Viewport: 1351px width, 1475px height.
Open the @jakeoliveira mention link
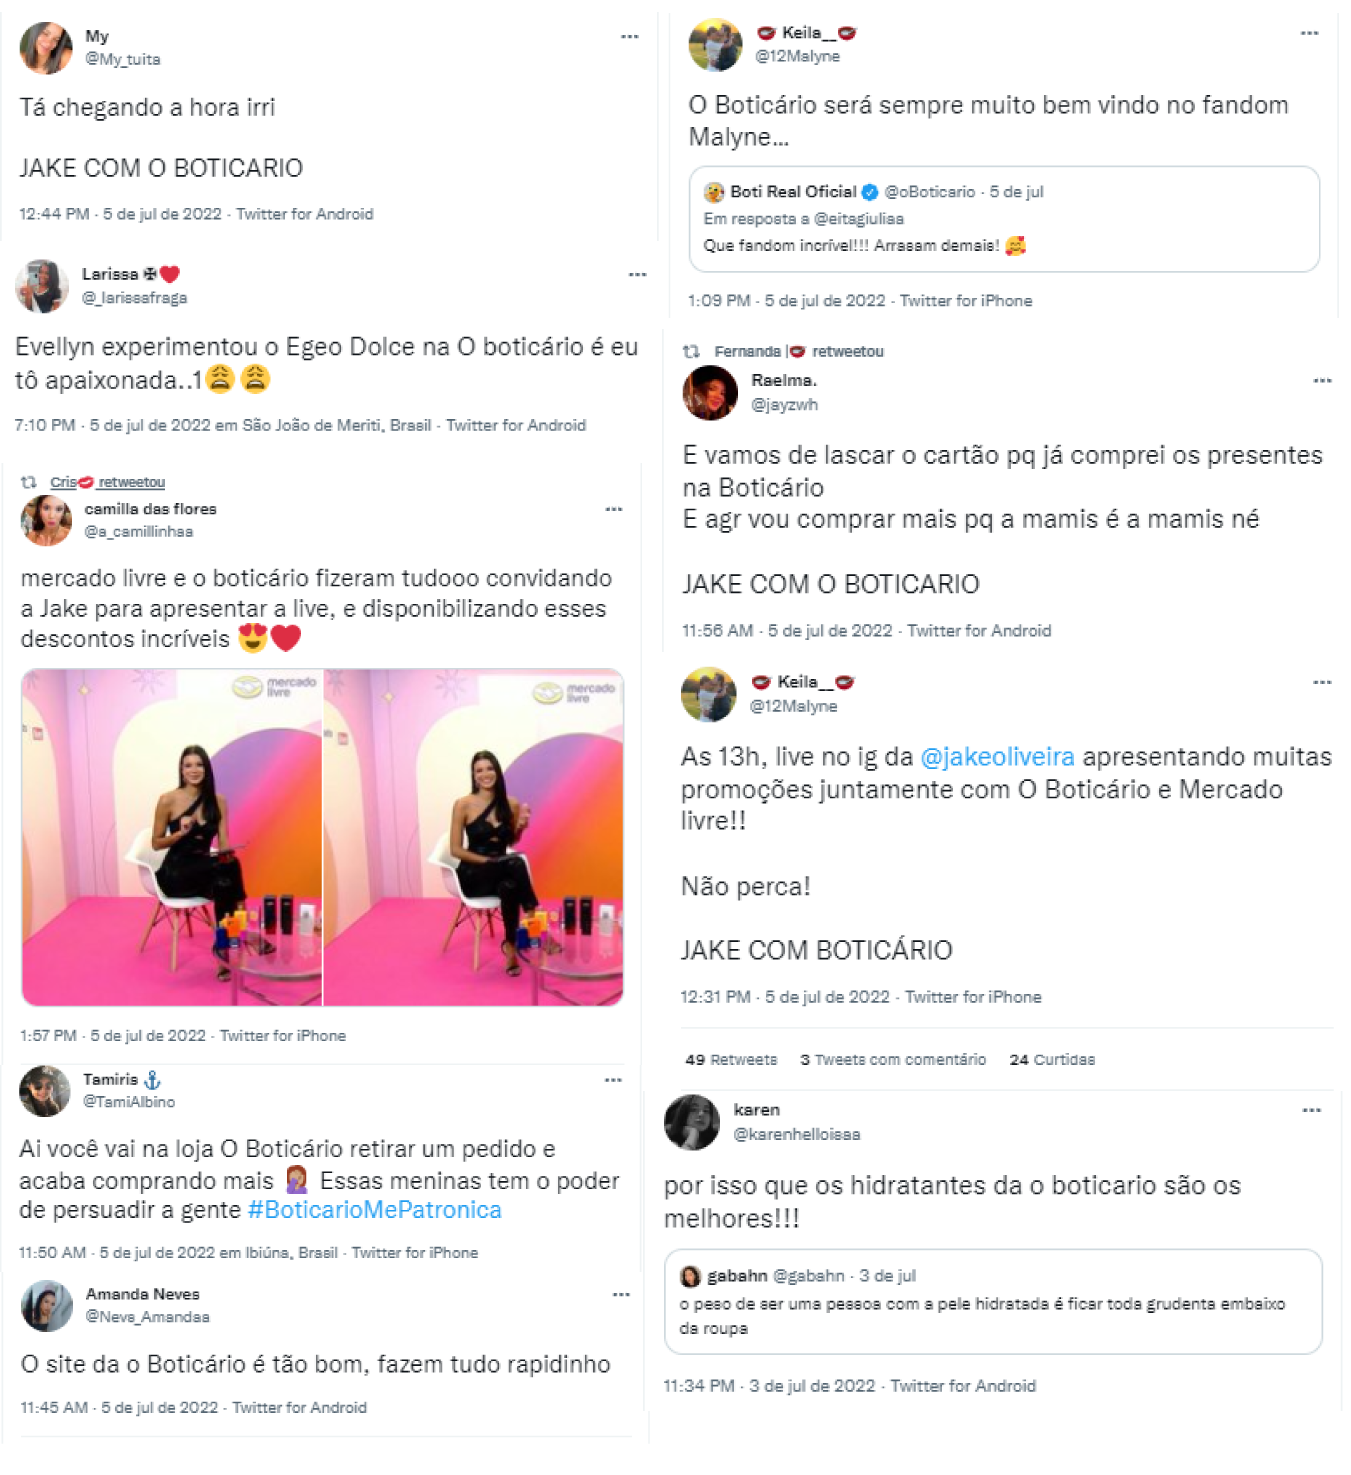click(997, 757)
